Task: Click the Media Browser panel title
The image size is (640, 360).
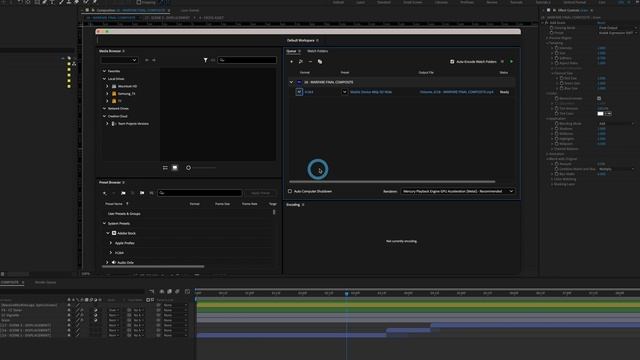Action: (x=110, y=51)
